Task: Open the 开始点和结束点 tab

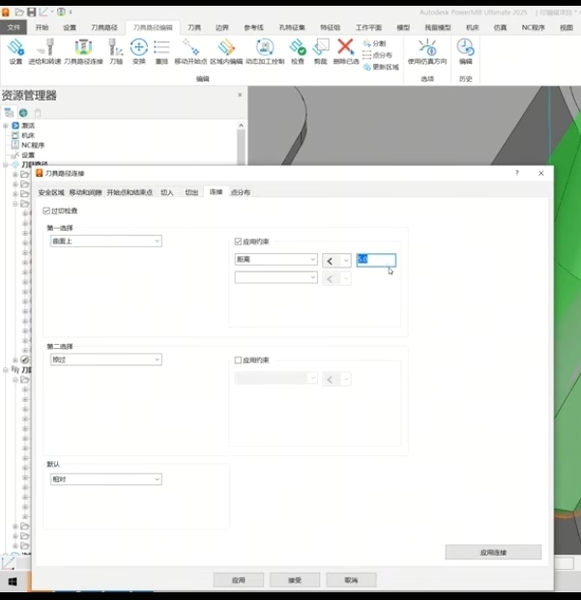Action: [x=129, y=192]
